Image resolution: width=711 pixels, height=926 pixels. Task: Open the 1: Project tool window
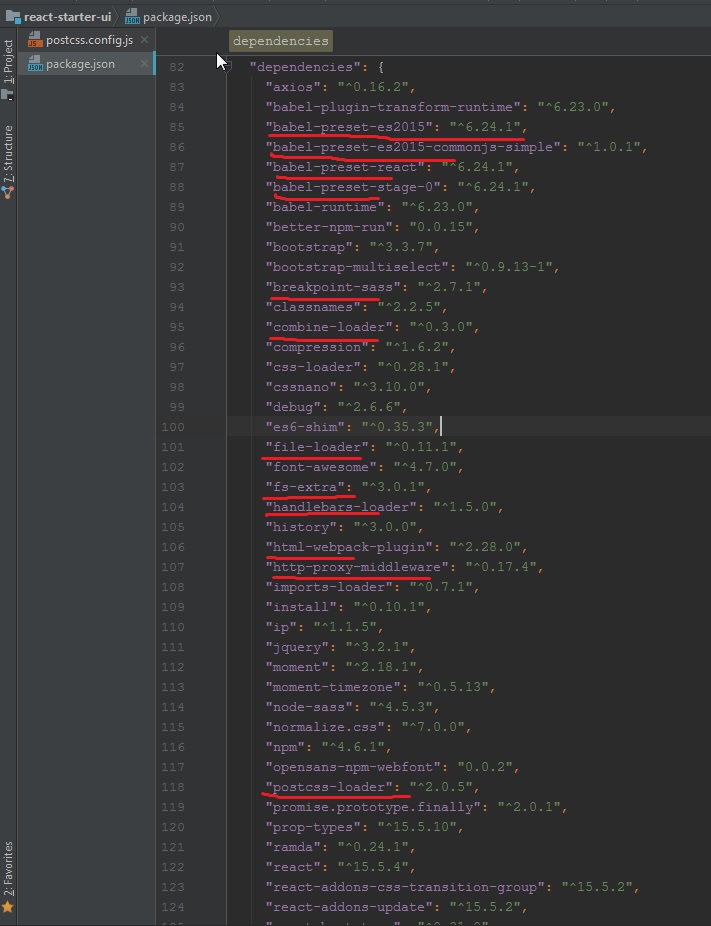pyautogui.click(x=8, y=61)
